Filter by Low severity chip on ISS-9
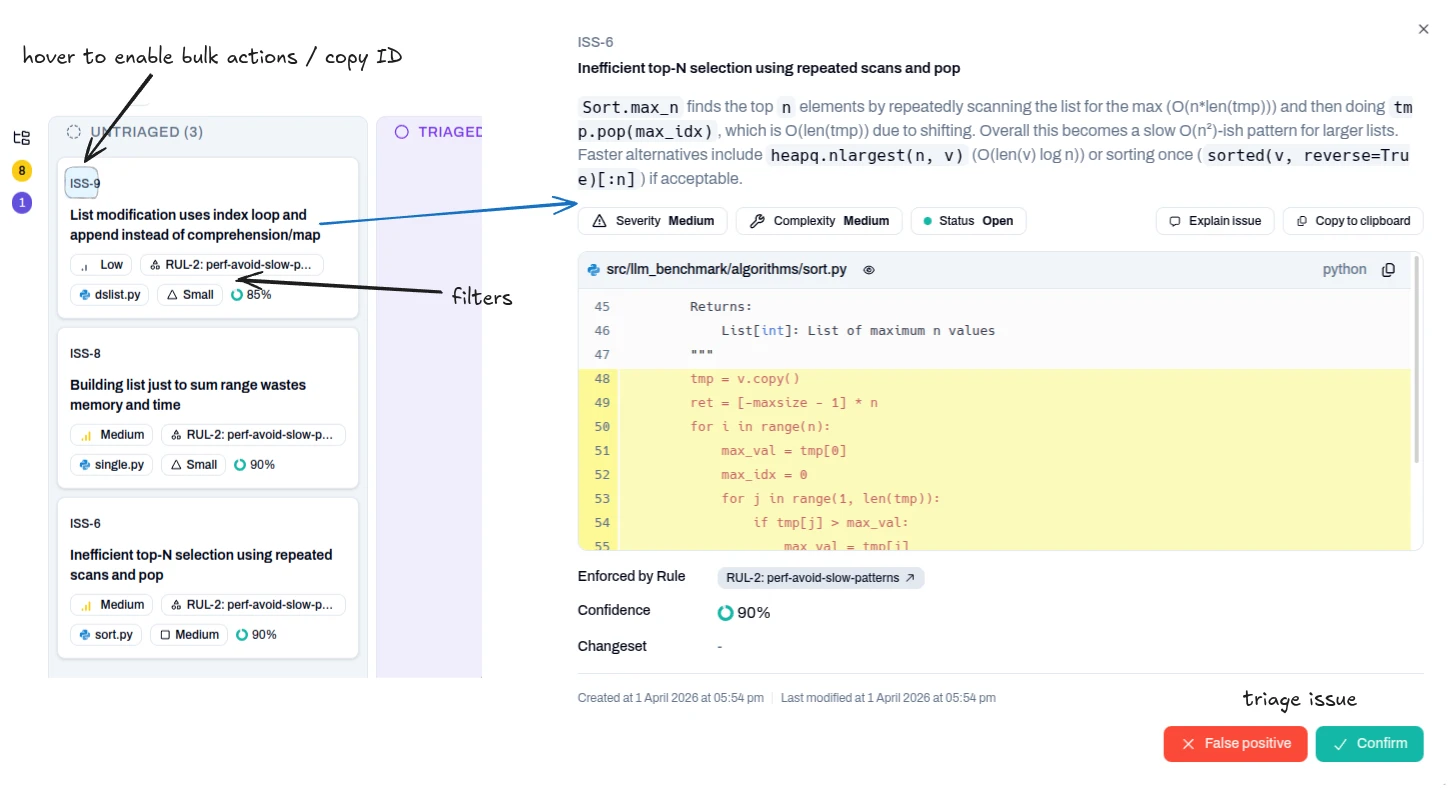This screenshot has height=795, width=1455. click(x=101, y=265)
